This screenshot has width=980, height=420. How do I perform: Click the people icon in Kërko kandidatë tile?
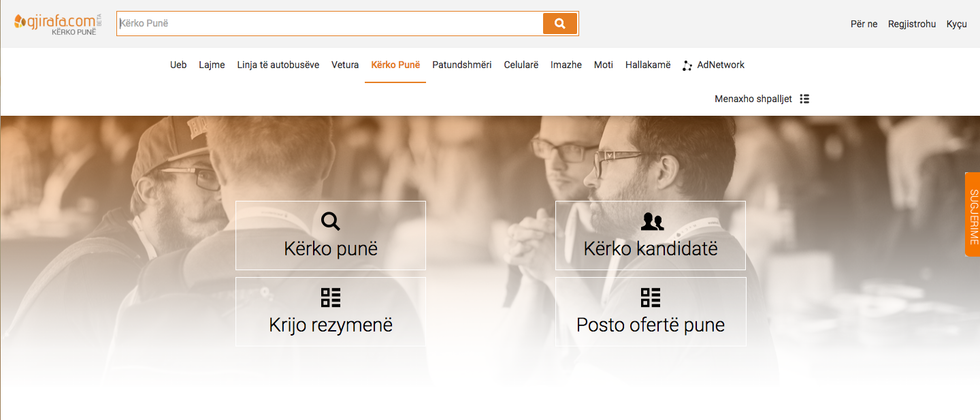point(652,221)
